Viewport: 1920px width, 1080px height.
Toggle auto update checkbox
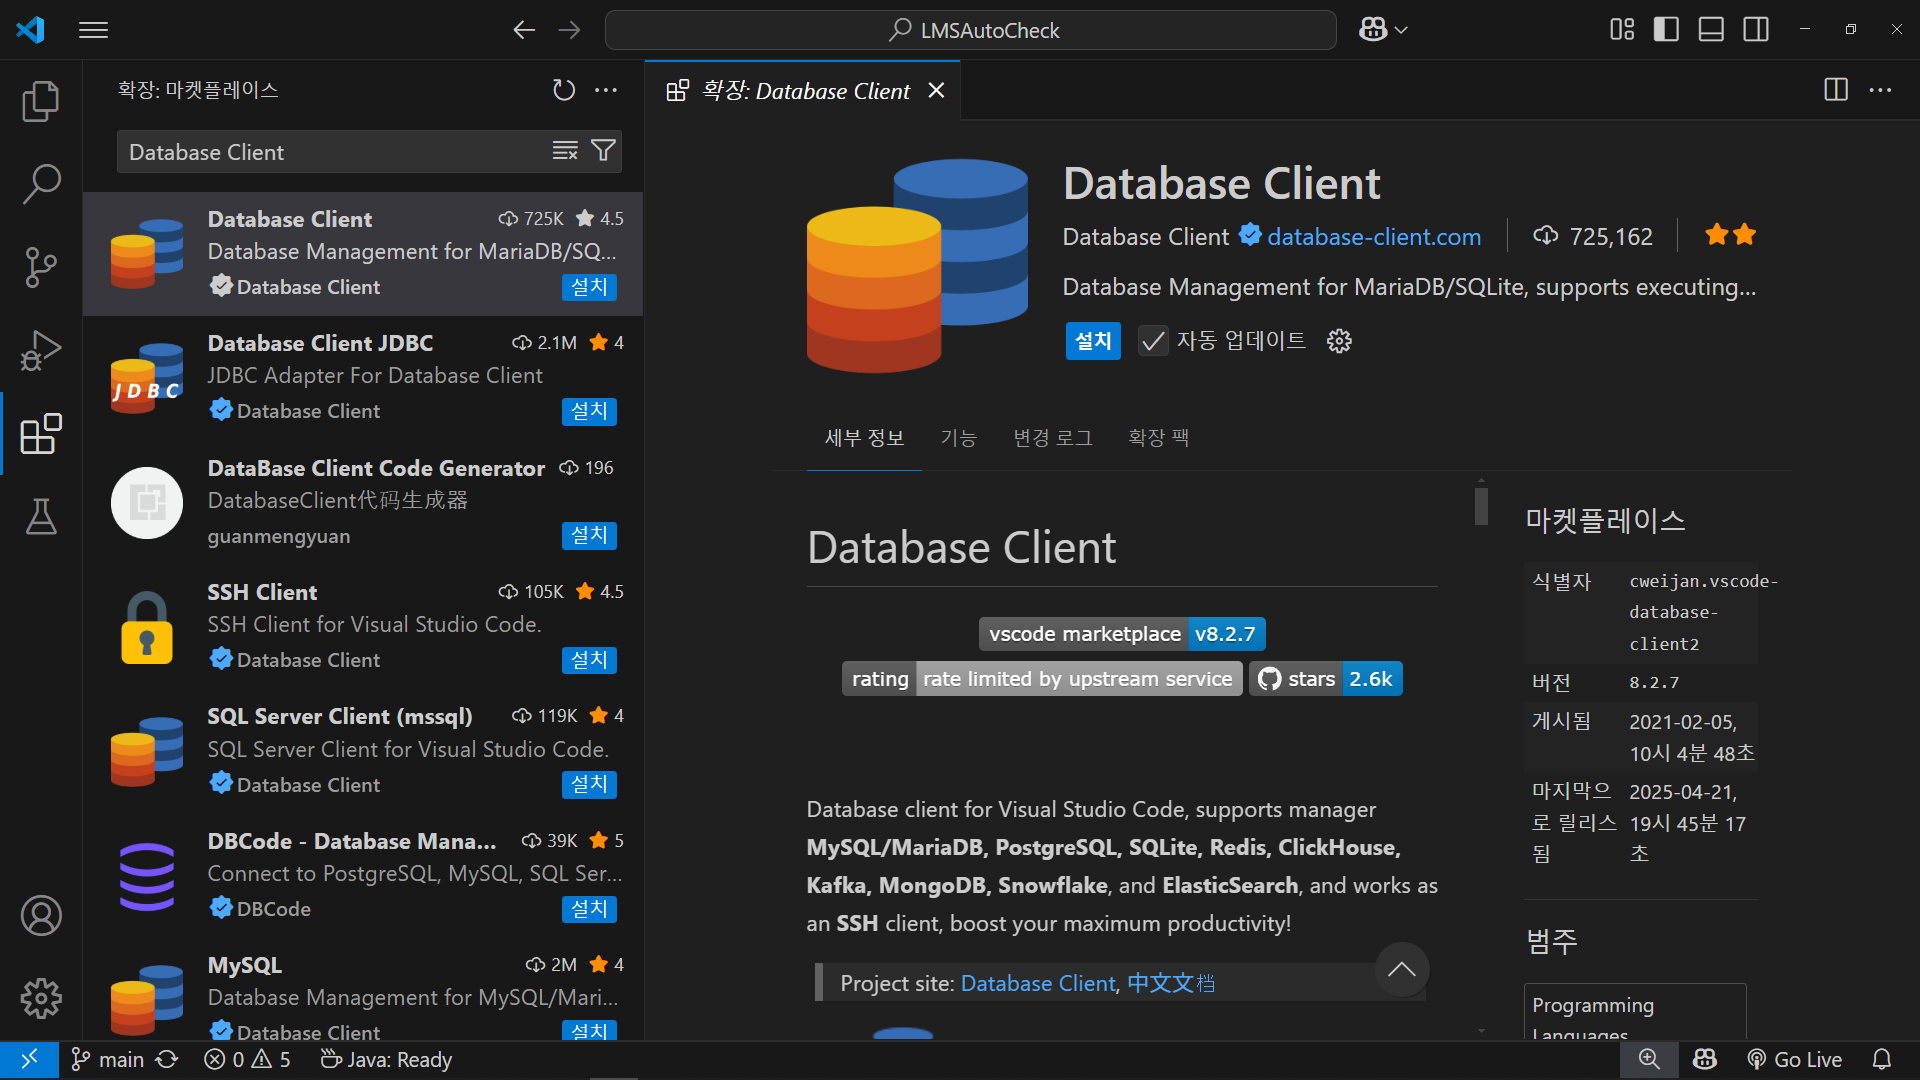[1153, 341]
